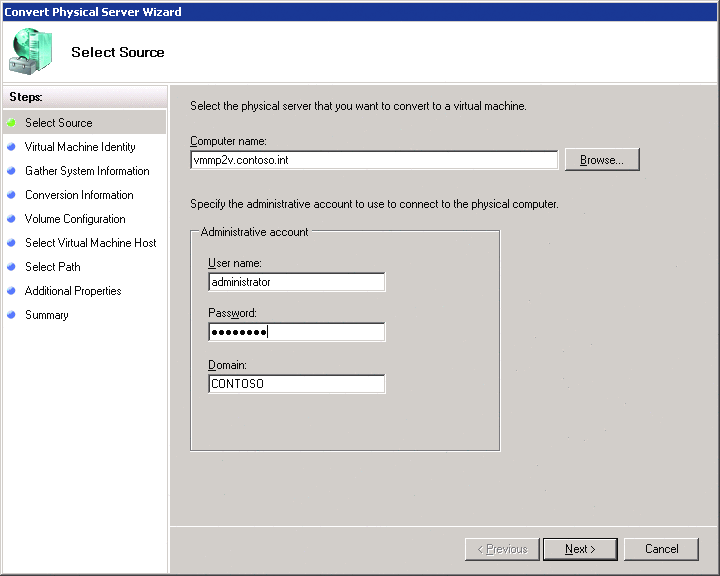Click the Previous button
The image size is (720, 576).
point(502,549)
